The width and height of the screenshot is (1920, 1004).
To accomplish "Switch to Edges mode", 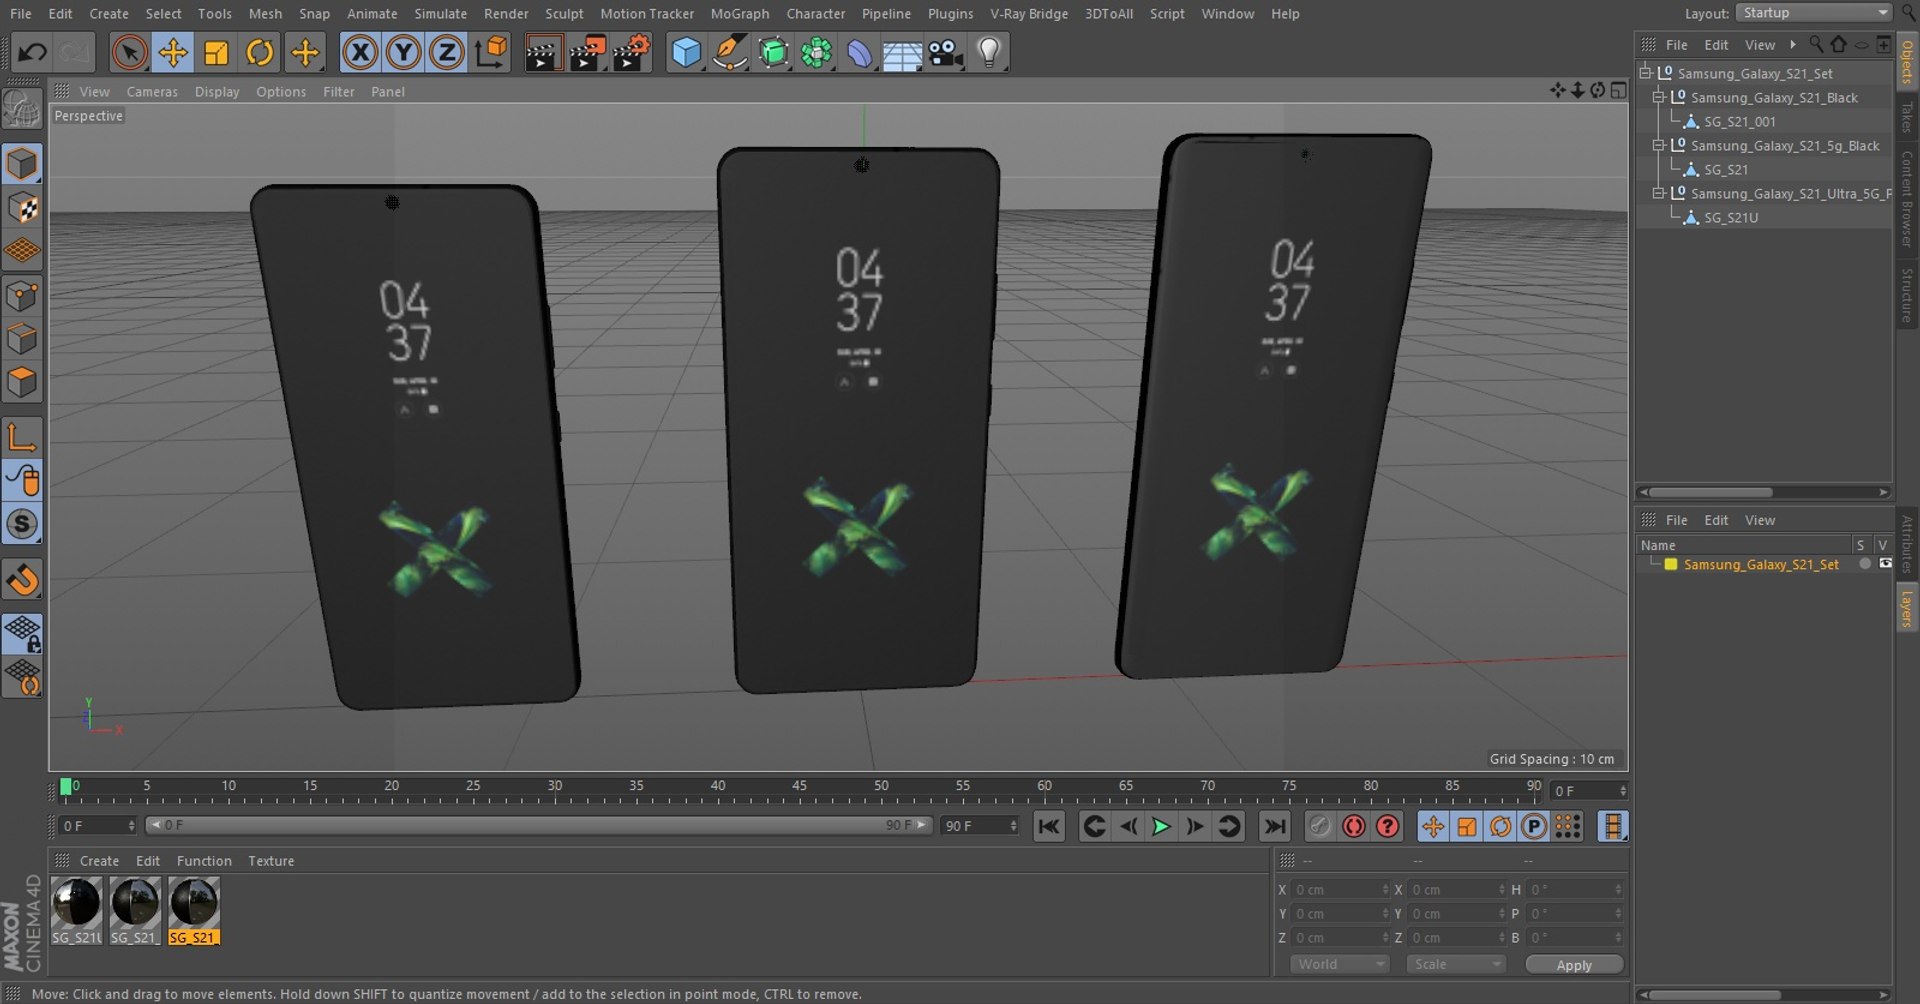I will coord(22,339).
